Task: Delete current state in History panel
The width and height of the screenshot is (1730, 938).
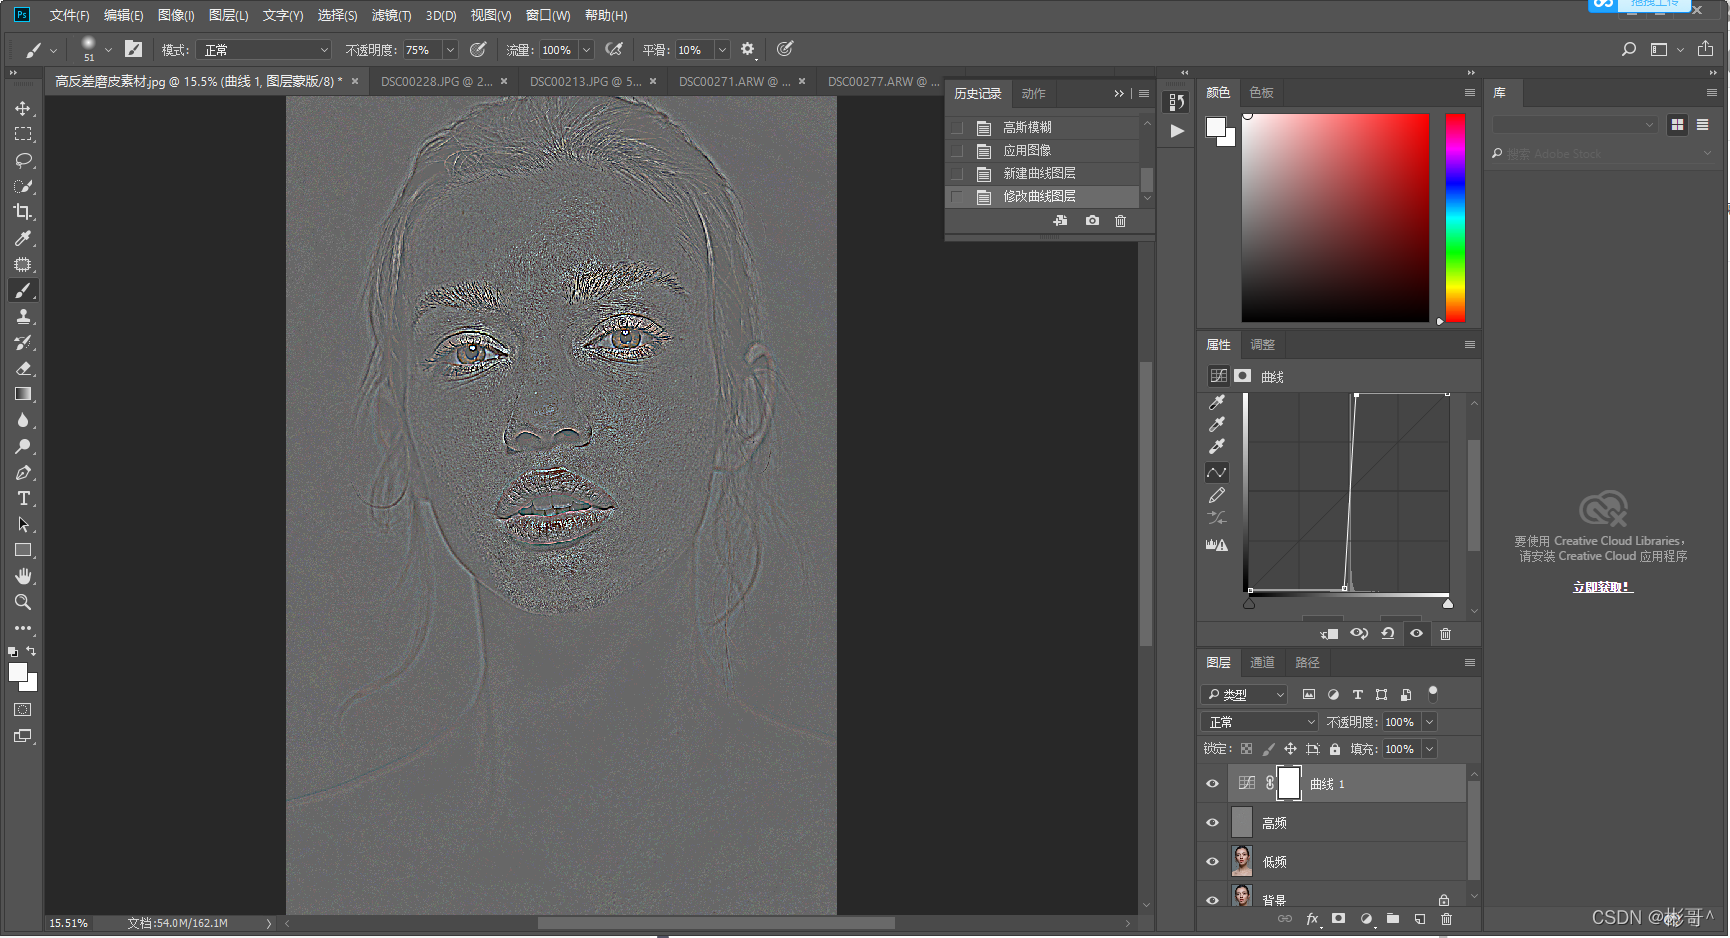Action: click(x=1120, y=221)
